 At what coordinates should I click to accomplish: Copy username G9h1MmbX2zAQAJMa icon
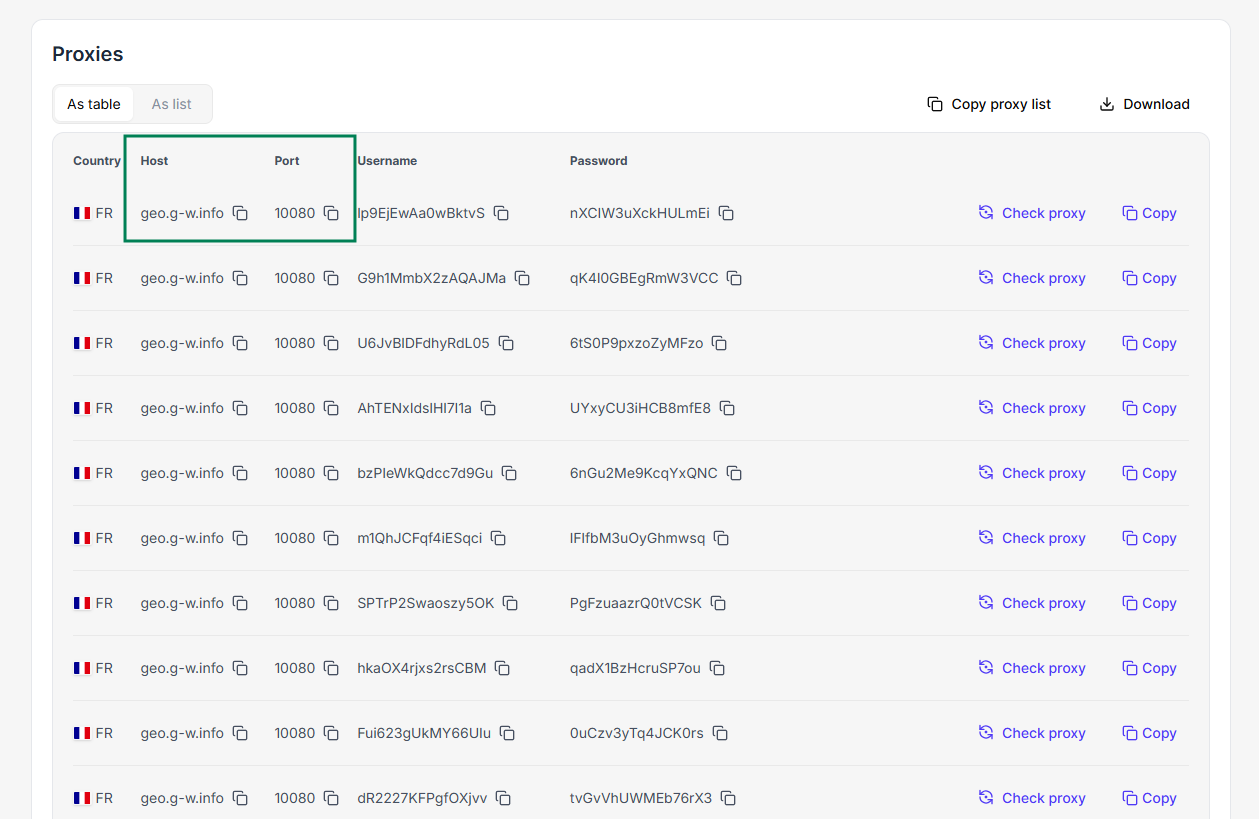point(523,278)
